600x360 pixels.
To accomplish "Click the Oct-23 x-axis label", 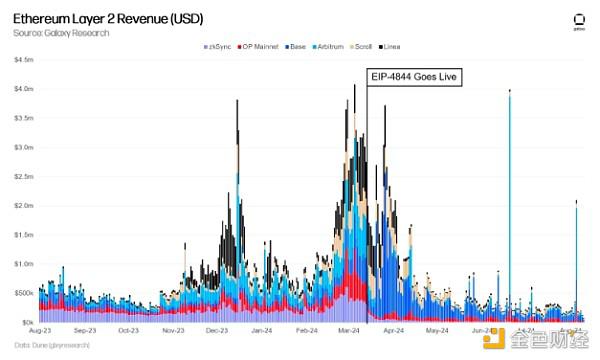I will [x=128, y=330].
